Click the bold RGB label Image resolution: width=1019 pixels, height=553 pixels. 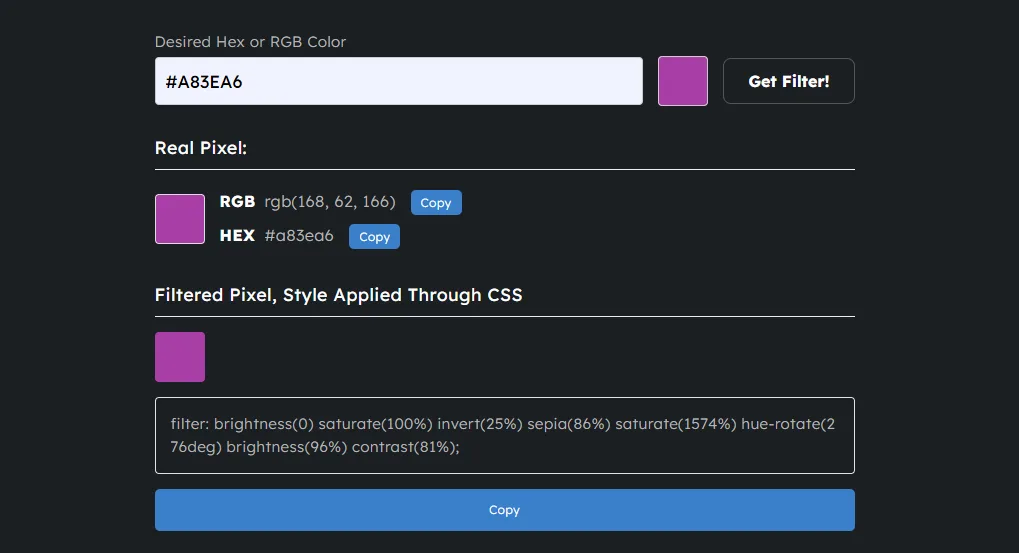pyautogui.click(x=237, y=202)
